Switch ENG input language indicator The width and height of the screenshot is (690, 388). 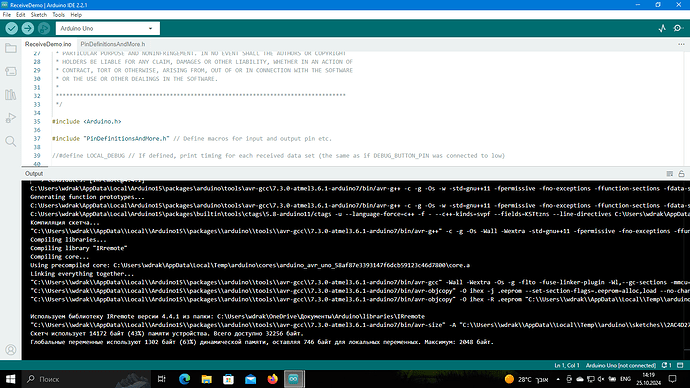(625, 379)
